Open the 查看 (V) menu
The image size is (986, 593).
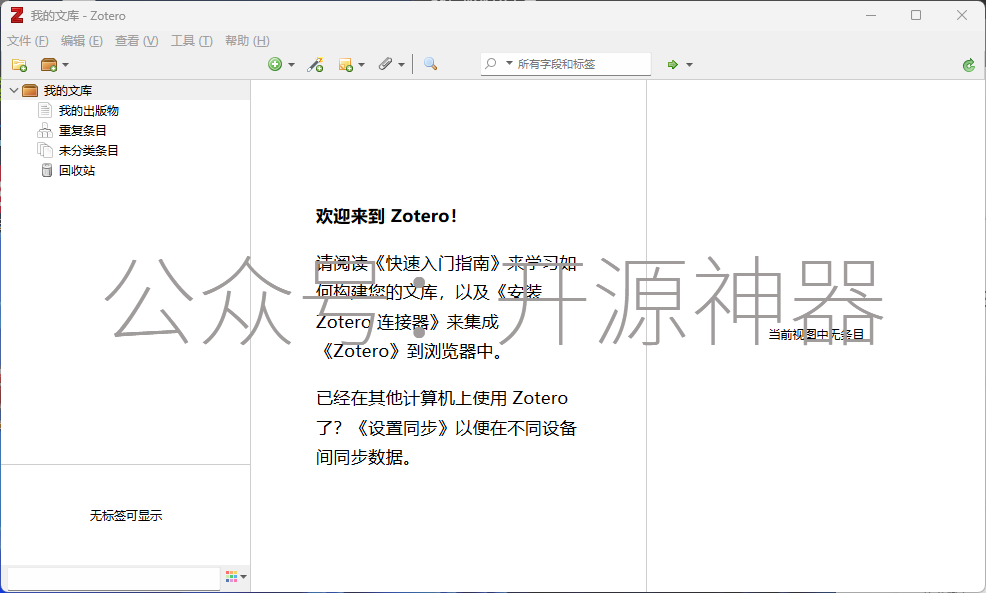[136, 41]
